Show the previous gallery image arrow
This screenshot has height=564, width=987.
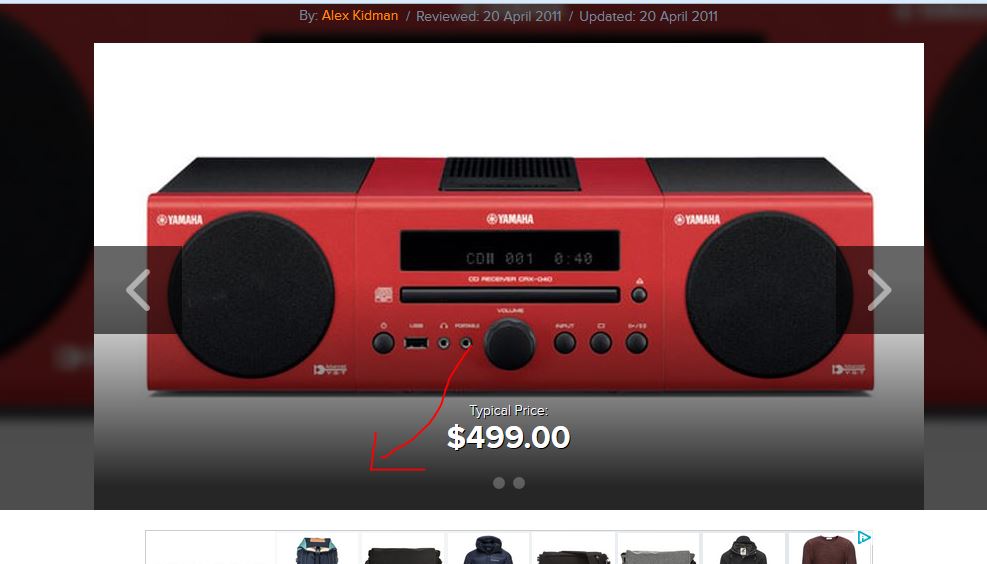pyautogui.click(x=138, y=290)
